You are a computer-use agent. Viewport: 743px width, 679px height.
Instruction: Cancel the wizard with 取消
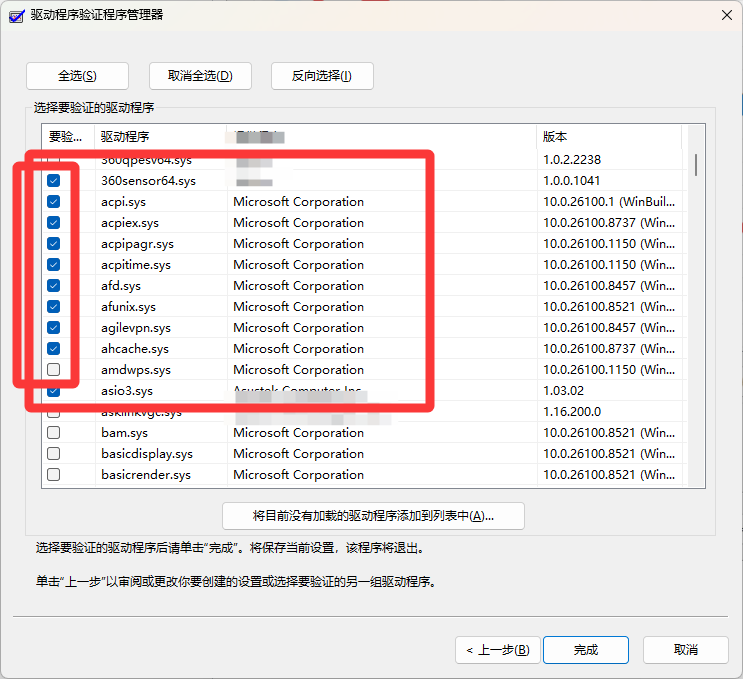(686, 650)
